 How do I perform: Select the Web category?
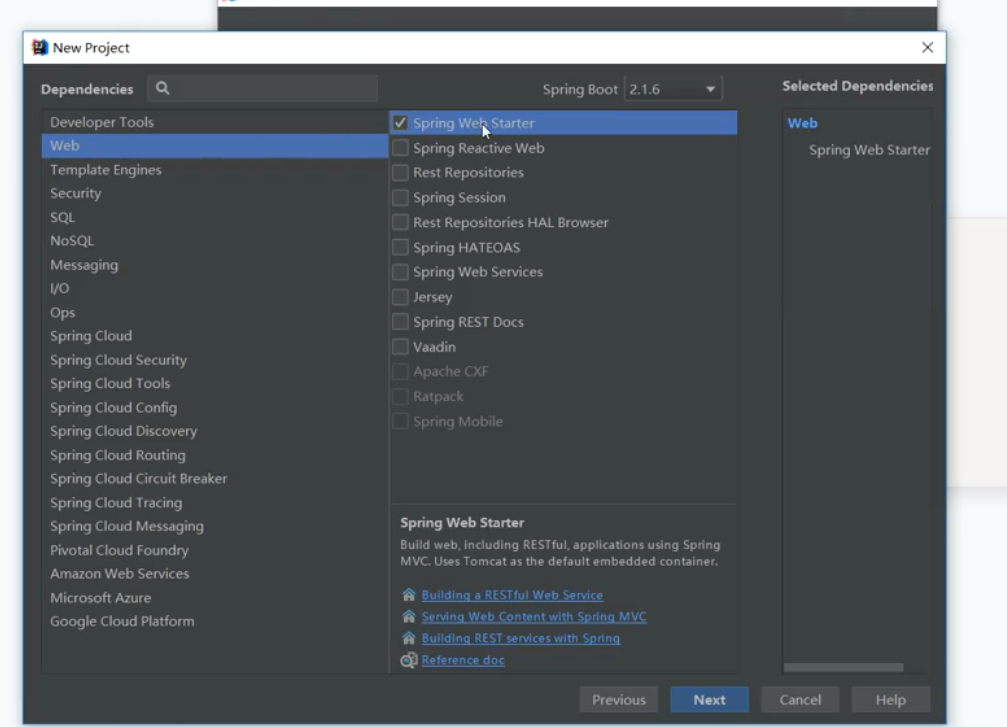pyautogui.click(x=215, y=146)
